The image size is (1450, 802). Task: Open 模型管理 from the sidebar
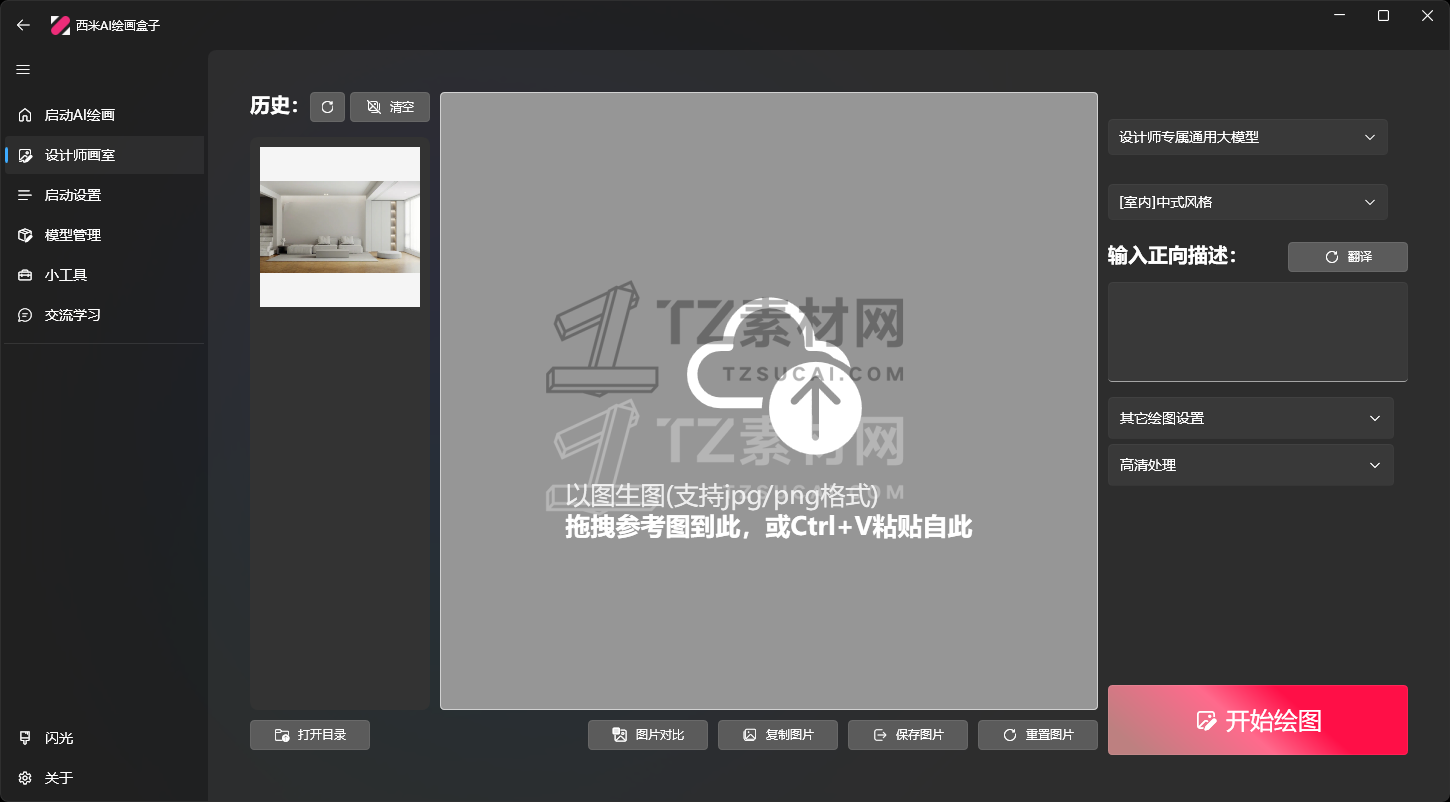point(104,235)
